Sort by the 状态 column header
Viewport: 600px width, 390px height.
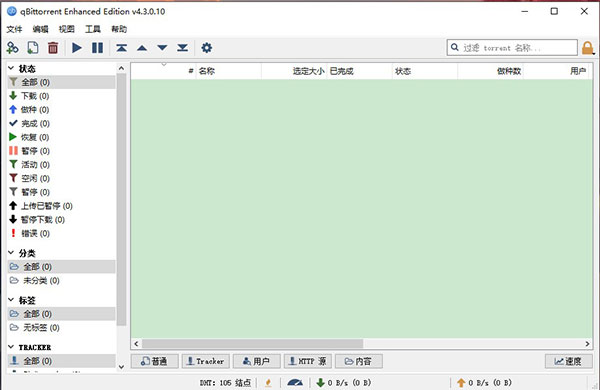(425, 71)
